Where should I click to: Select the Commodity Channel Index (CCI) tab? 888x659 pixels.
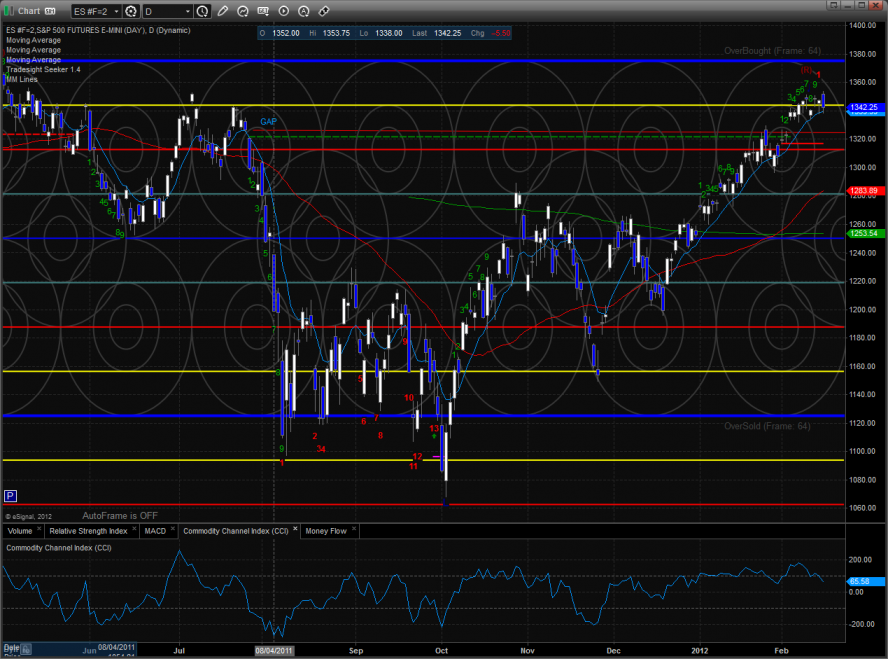click(236, 531)
